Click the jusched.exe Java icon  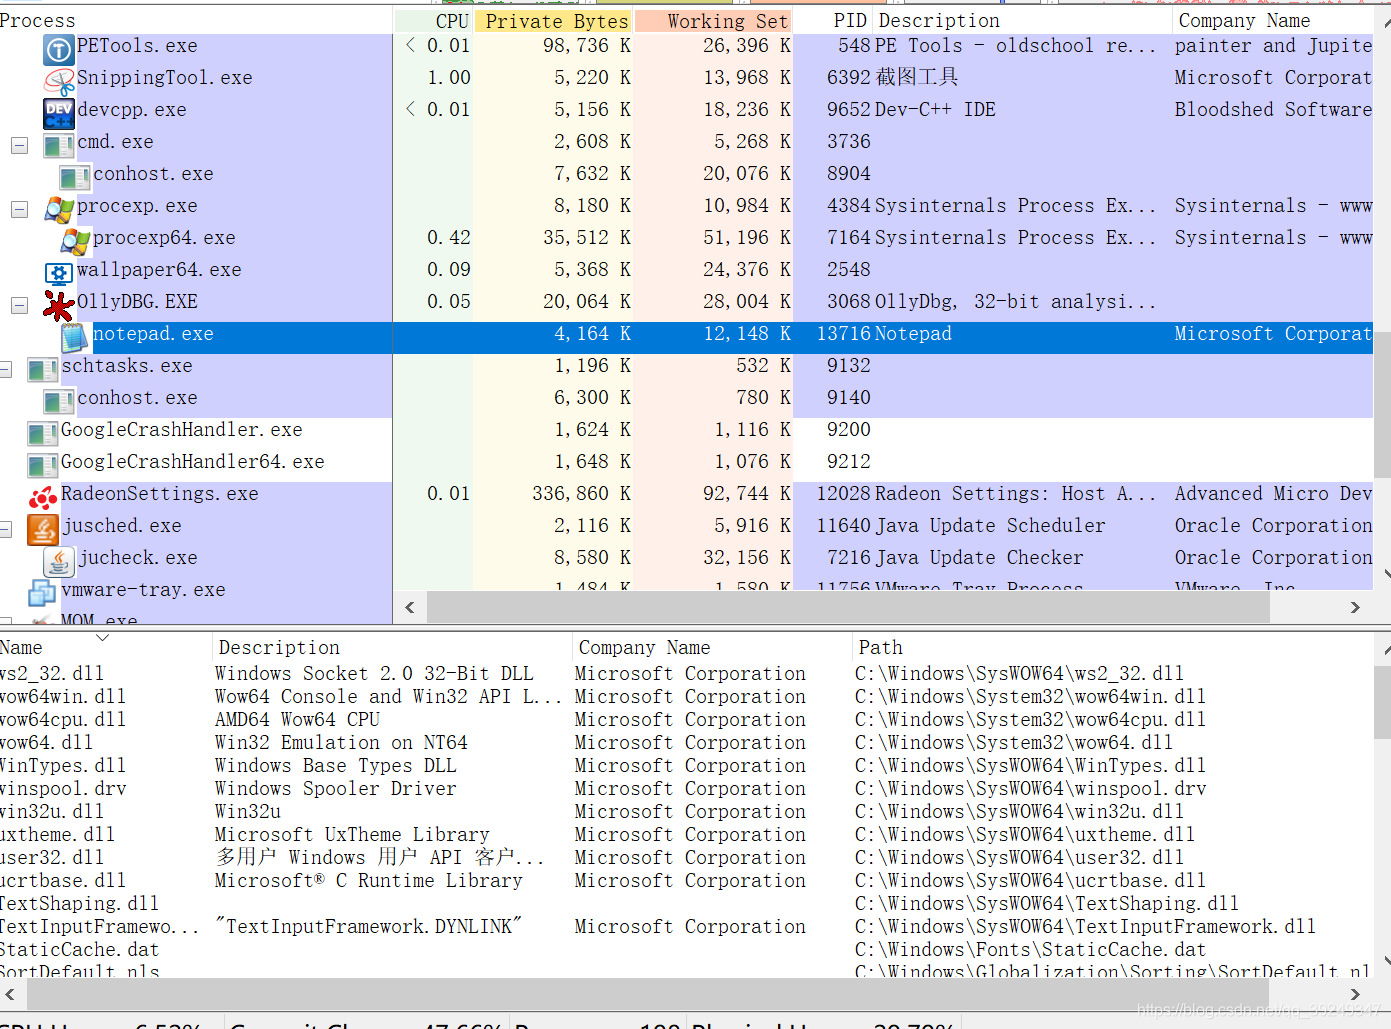click(43, 528)
